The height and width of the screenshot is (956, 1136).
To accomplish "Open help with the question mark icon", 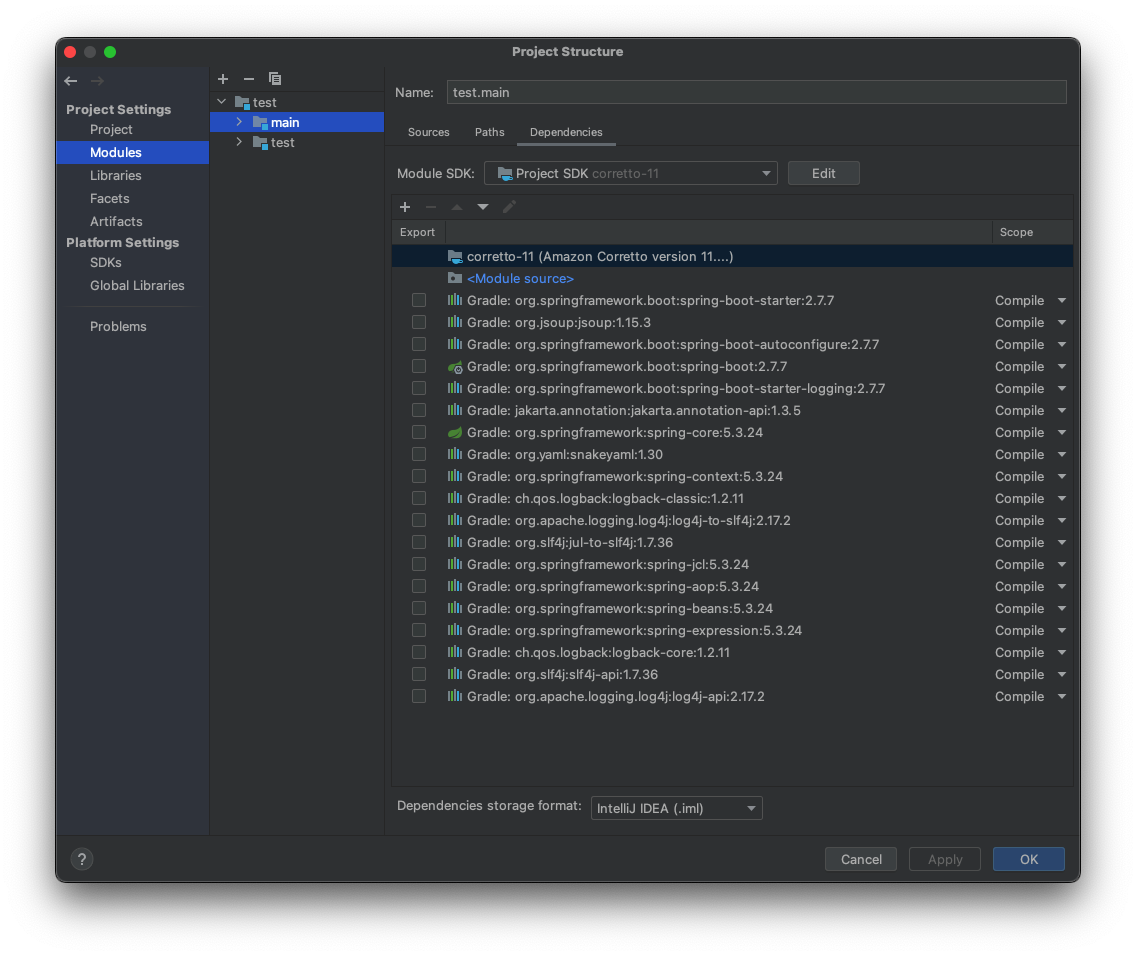I will [82, 859].
